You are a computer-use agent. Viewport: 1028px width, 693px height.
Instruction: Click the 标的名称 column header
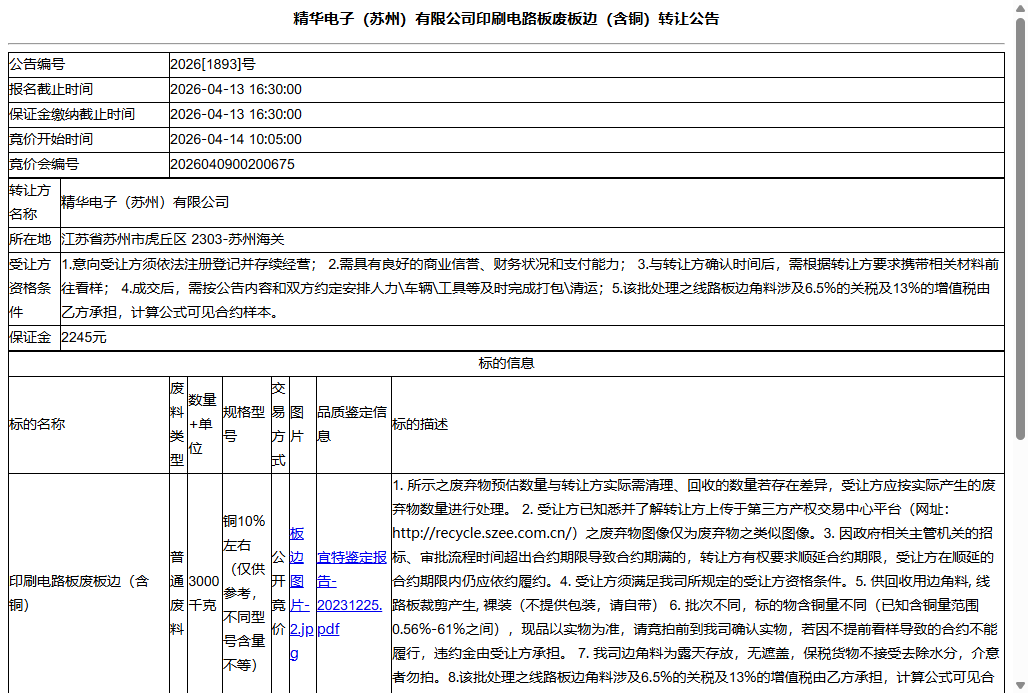pos(89,425)
